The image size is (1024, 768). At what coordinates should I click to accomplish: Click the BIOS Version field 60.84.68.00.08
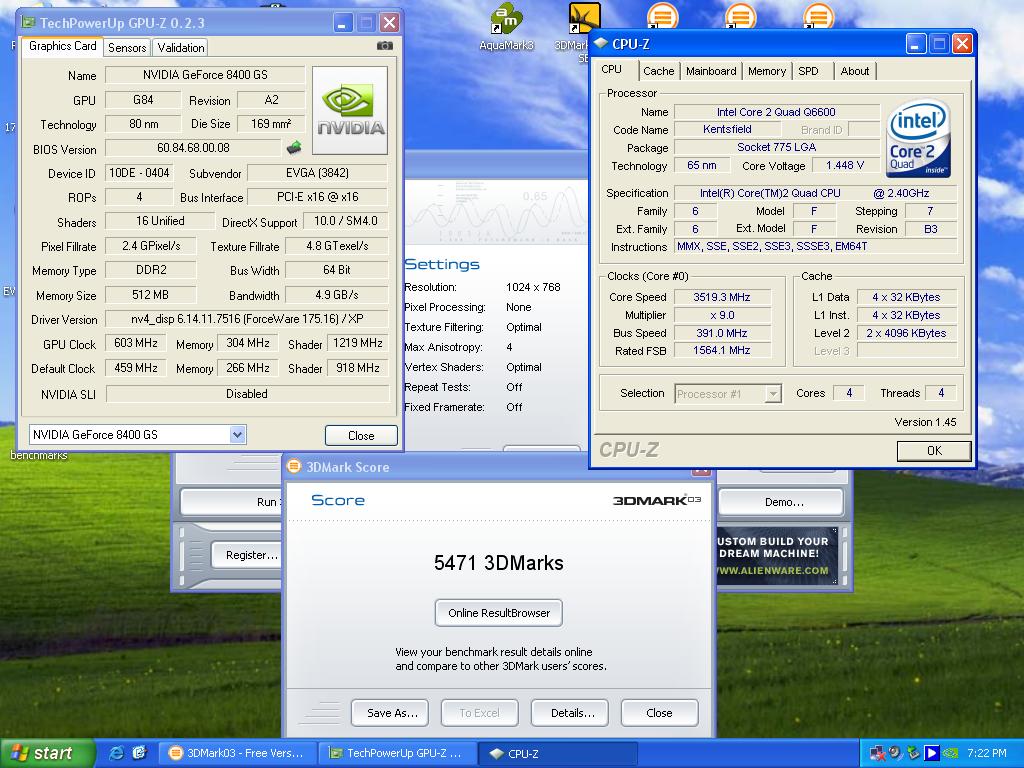click(193, 148)
